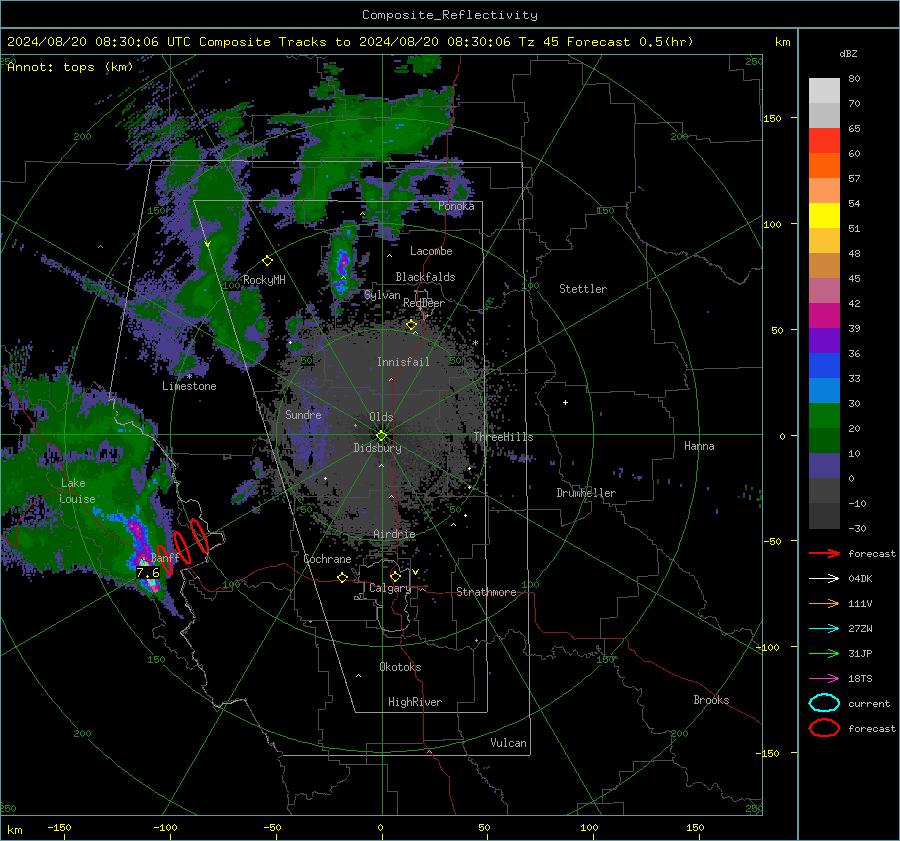Select the Lacombe city label

(431, 251)
